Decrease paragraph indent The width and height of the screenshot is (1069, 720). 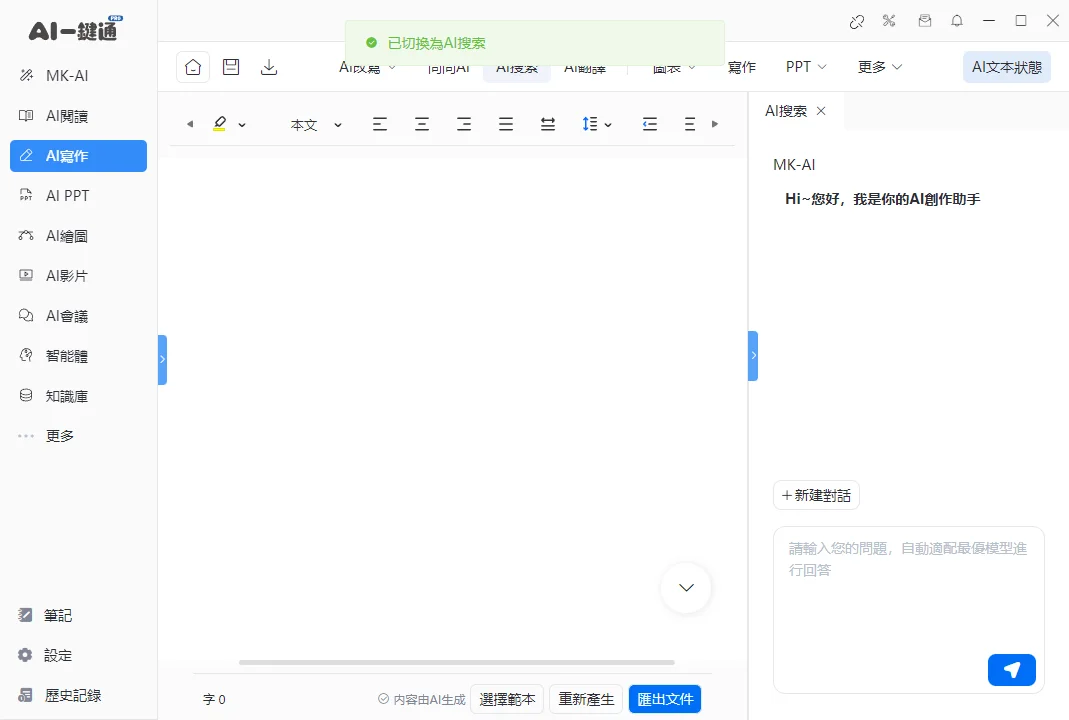(x=650, y=124)
